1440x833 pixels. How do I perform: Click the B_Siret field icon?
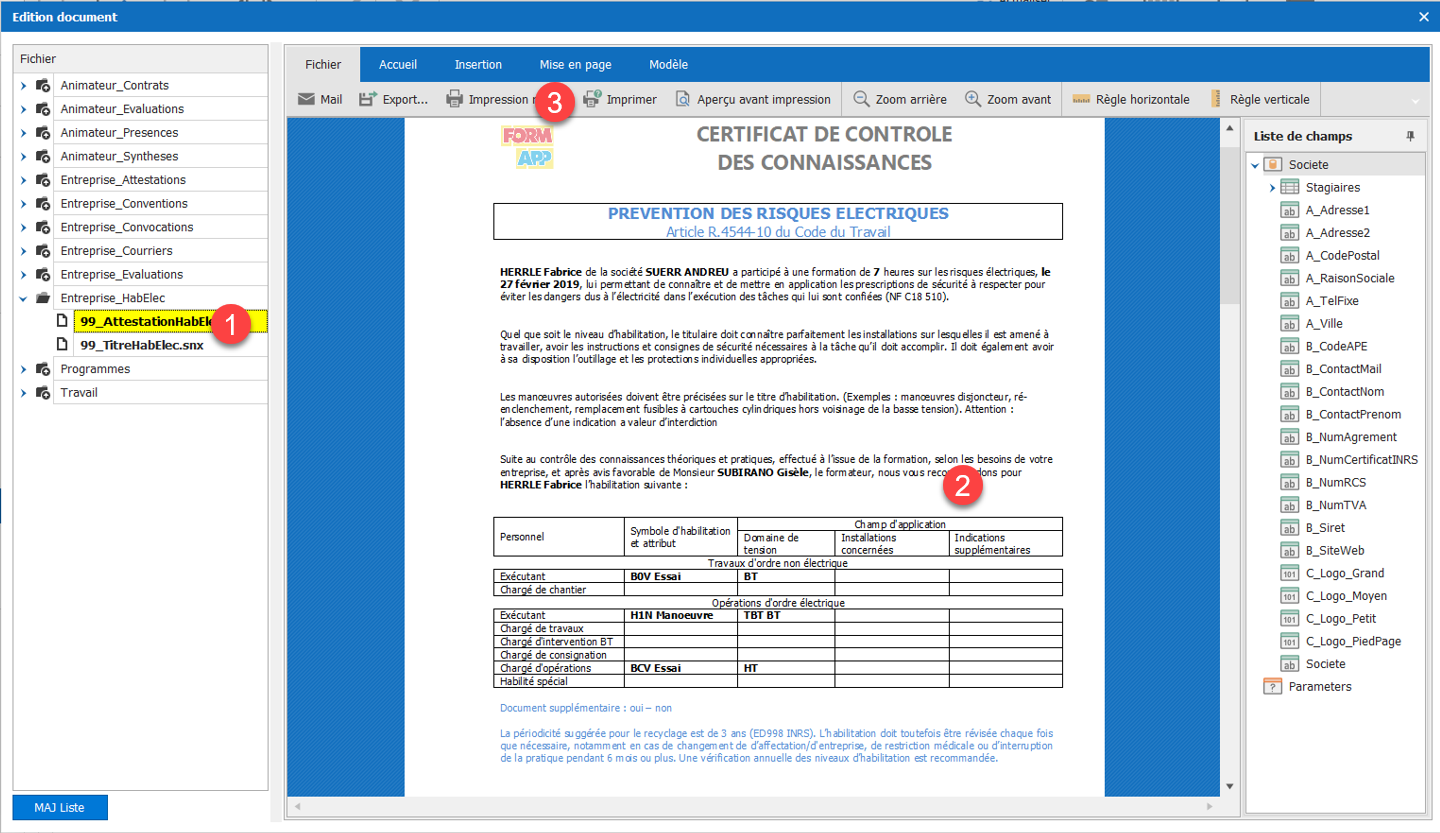click(1290, 528)
